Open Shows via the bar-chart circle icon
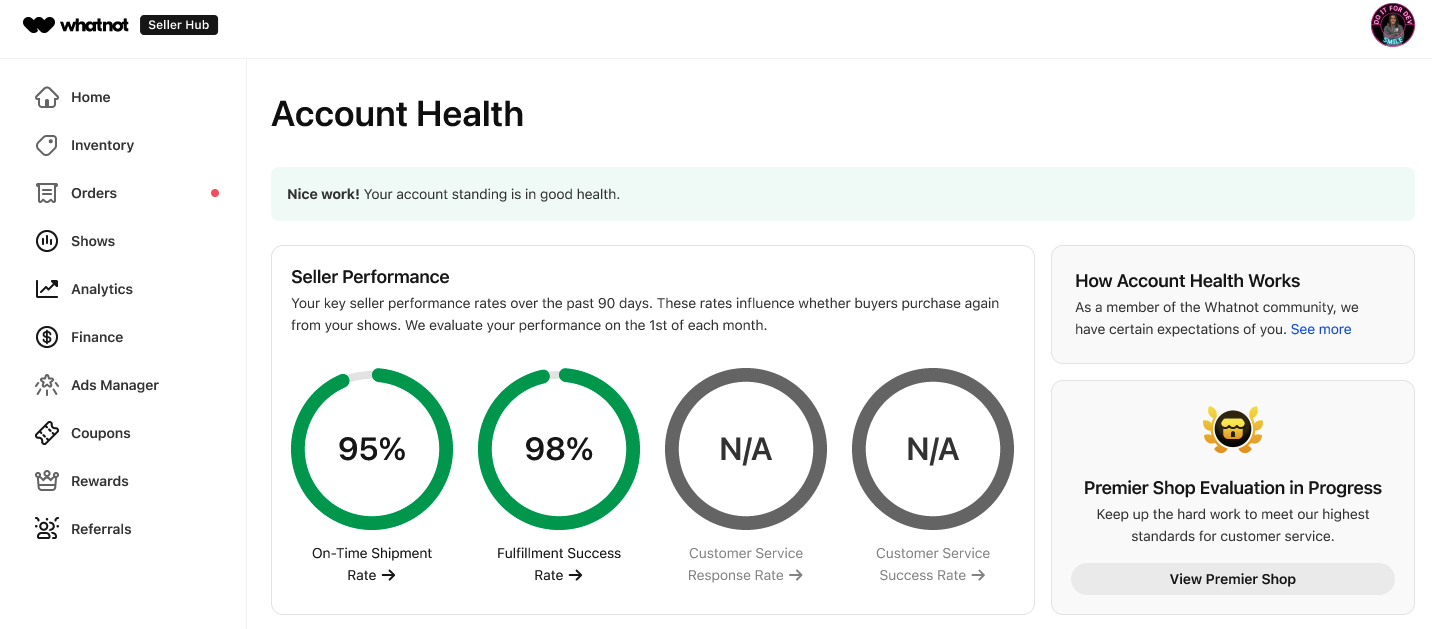The image size is (1432, 629). 46,241
